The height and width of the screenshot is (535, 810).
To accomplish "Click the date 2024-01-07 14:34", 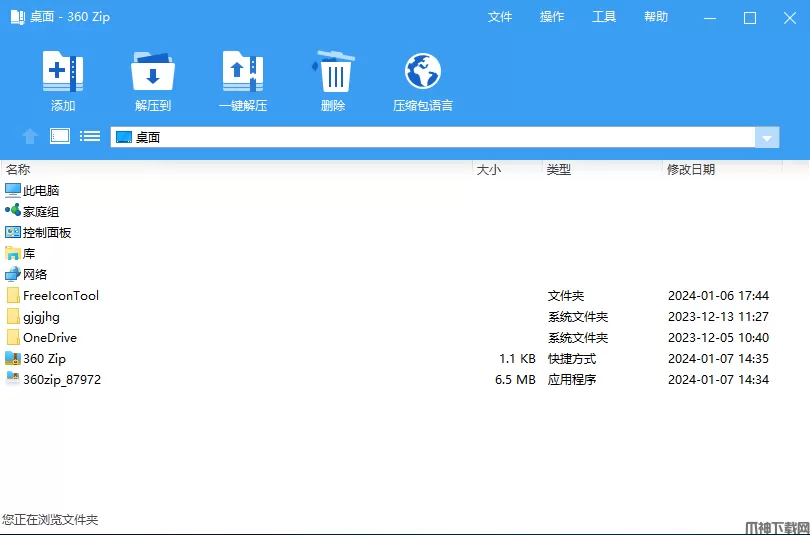I will (719, 380).
